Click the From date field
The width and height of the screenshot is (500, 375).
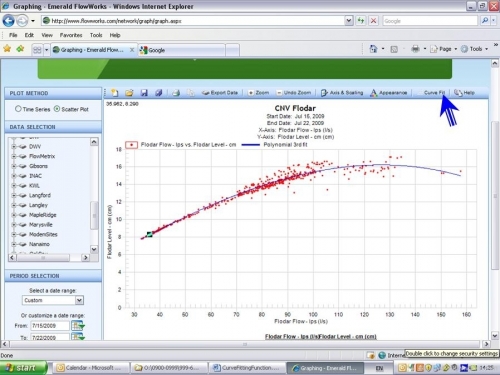click(x=50, y=326)
